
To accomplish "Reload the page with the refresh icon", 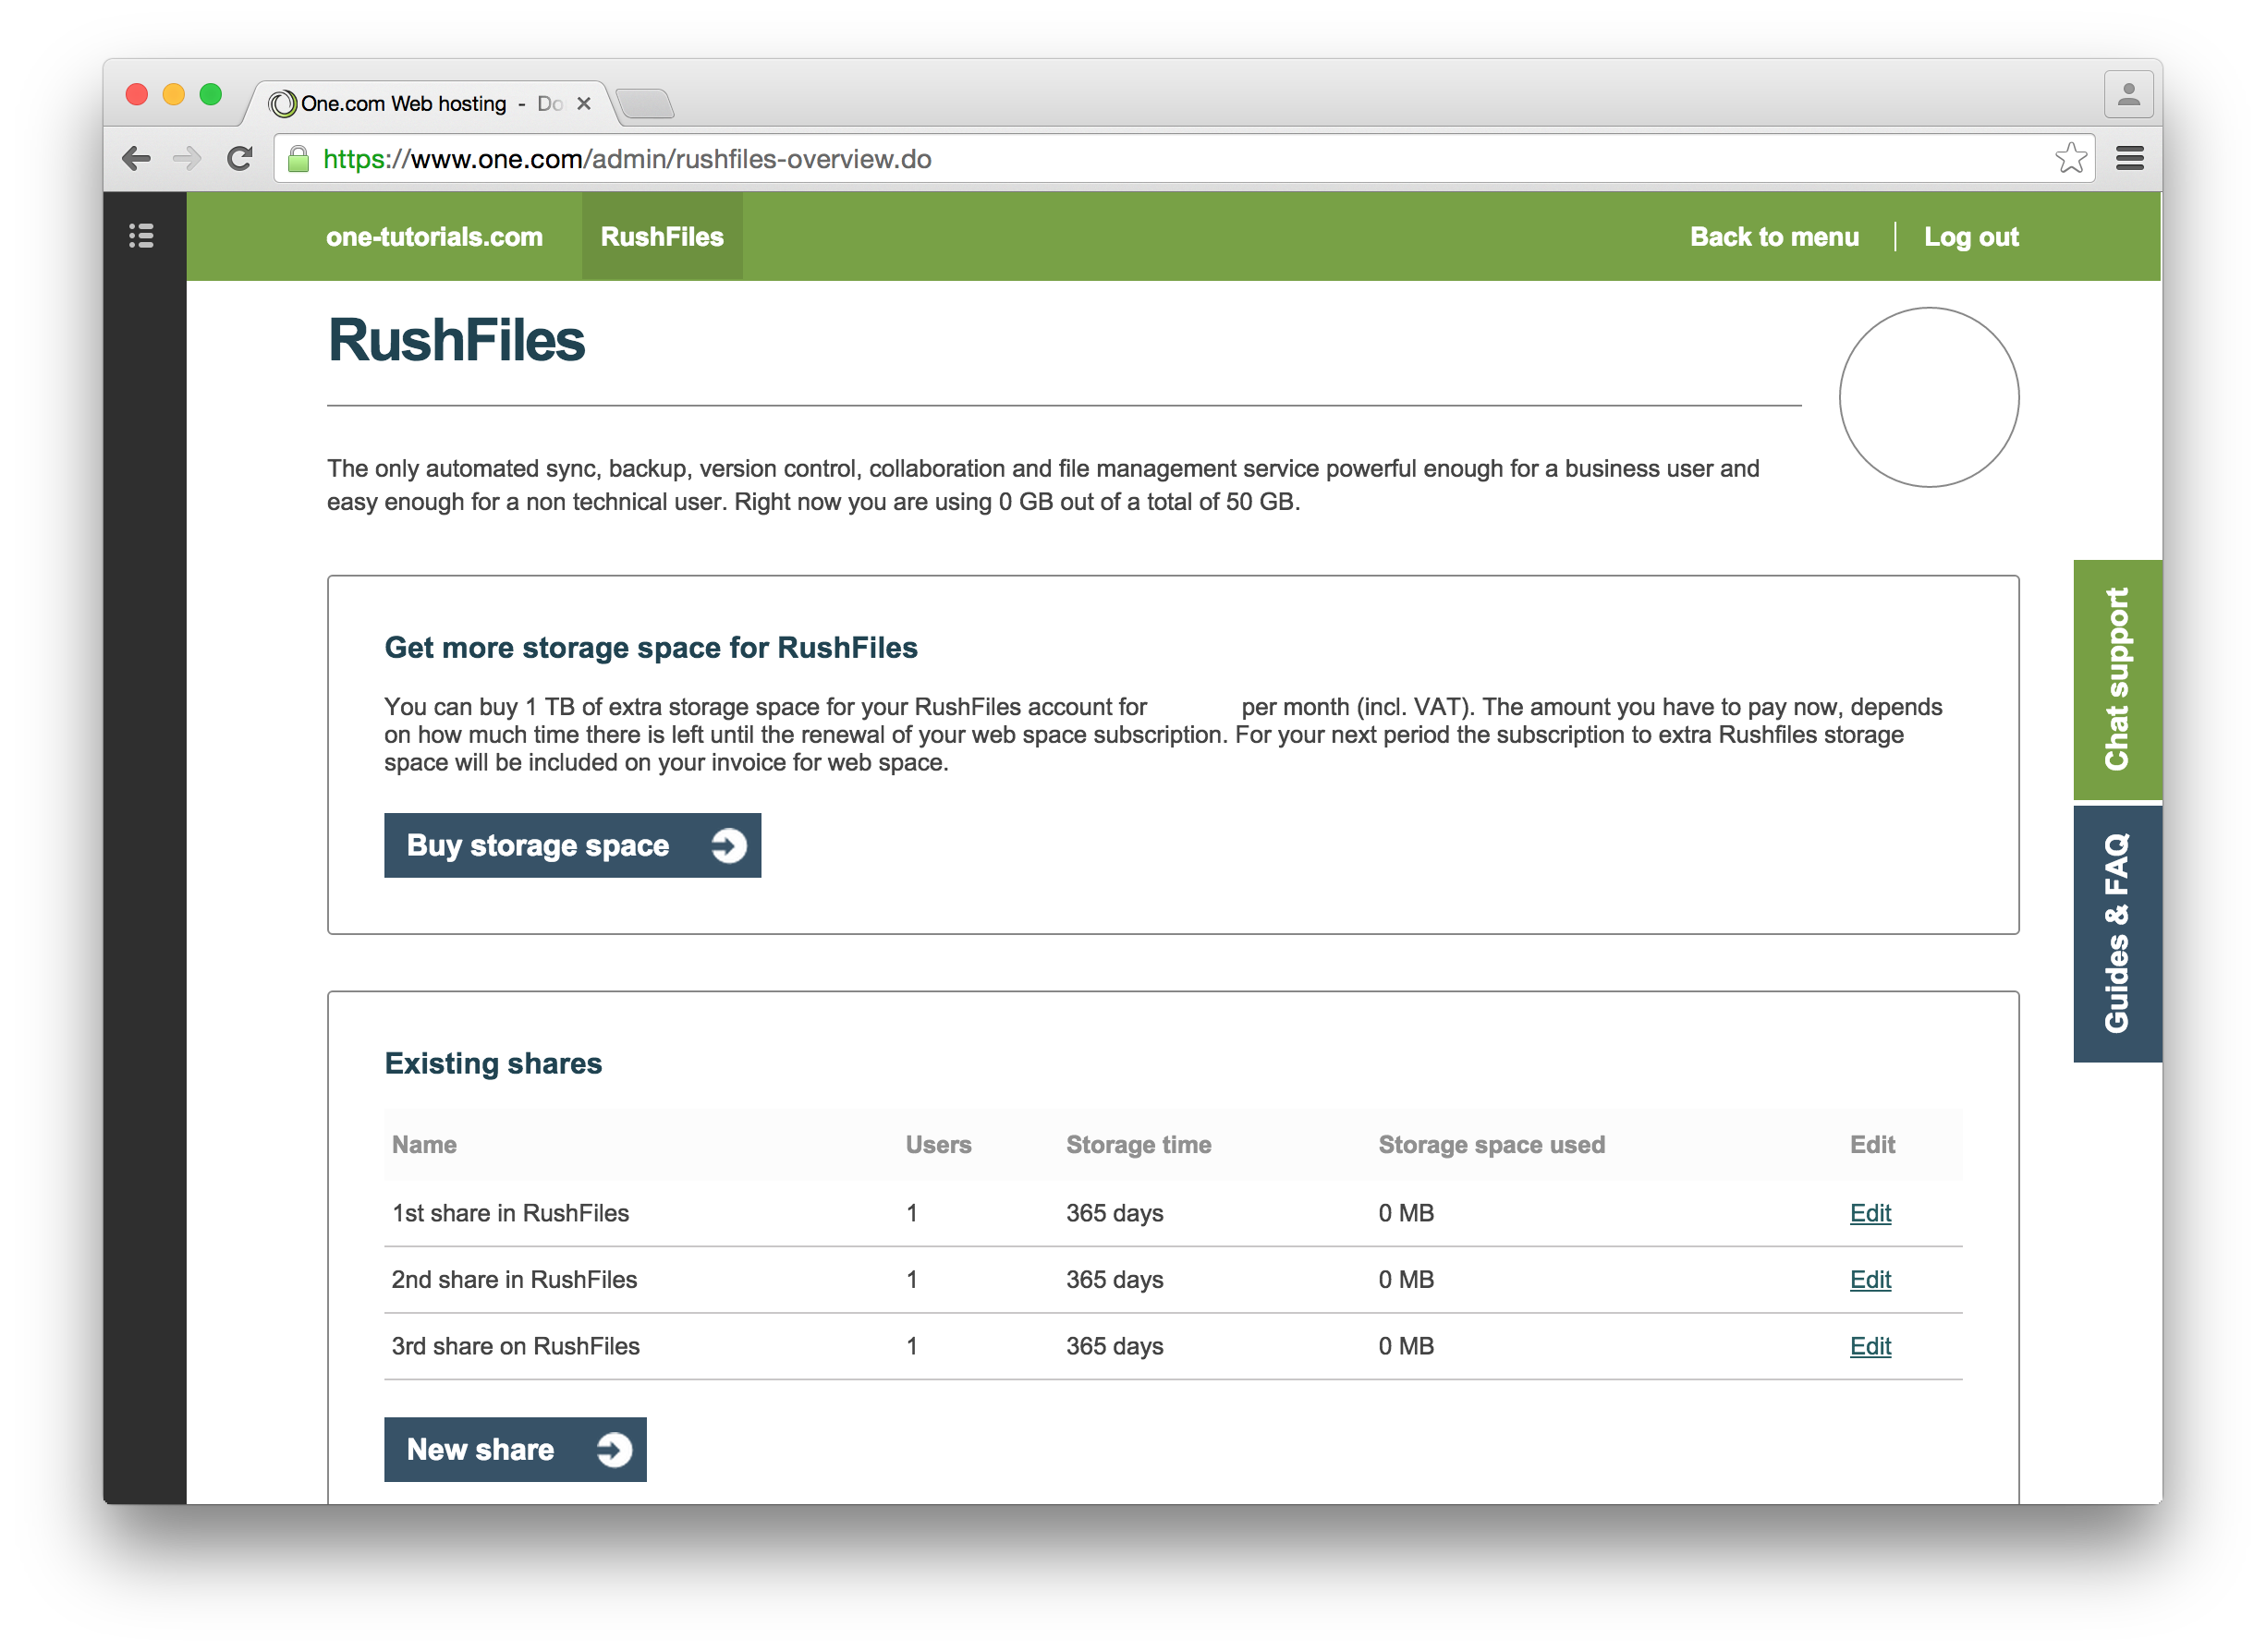I will [x=239, y=158].
